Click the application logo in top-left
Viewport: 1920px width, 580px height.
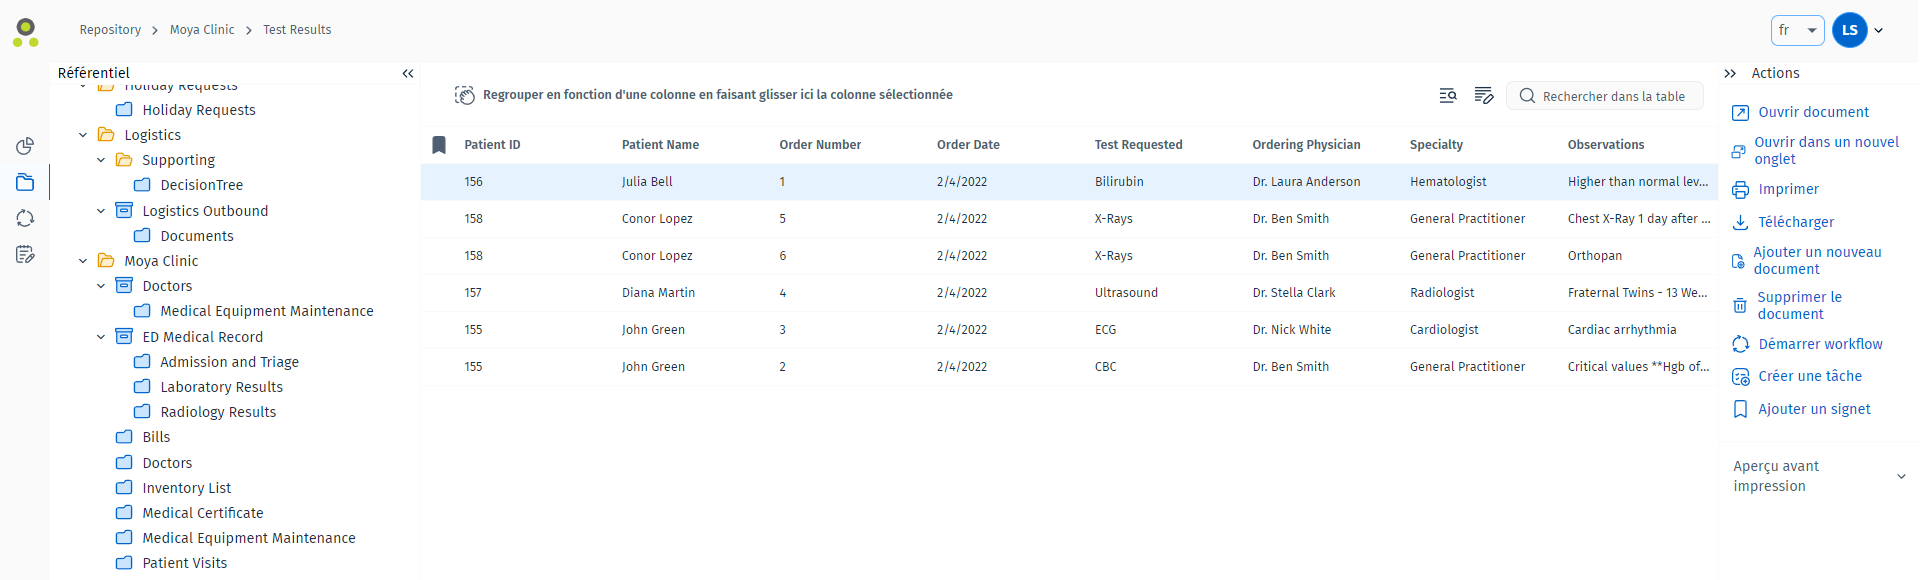[26, 32]
